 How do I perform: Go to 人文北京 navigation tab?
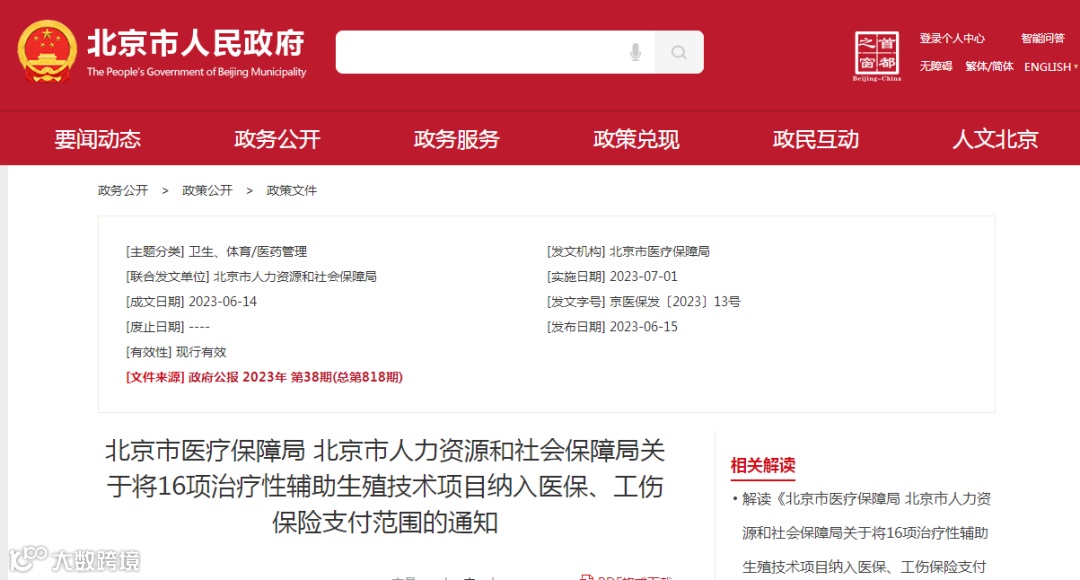click(995, 139)
